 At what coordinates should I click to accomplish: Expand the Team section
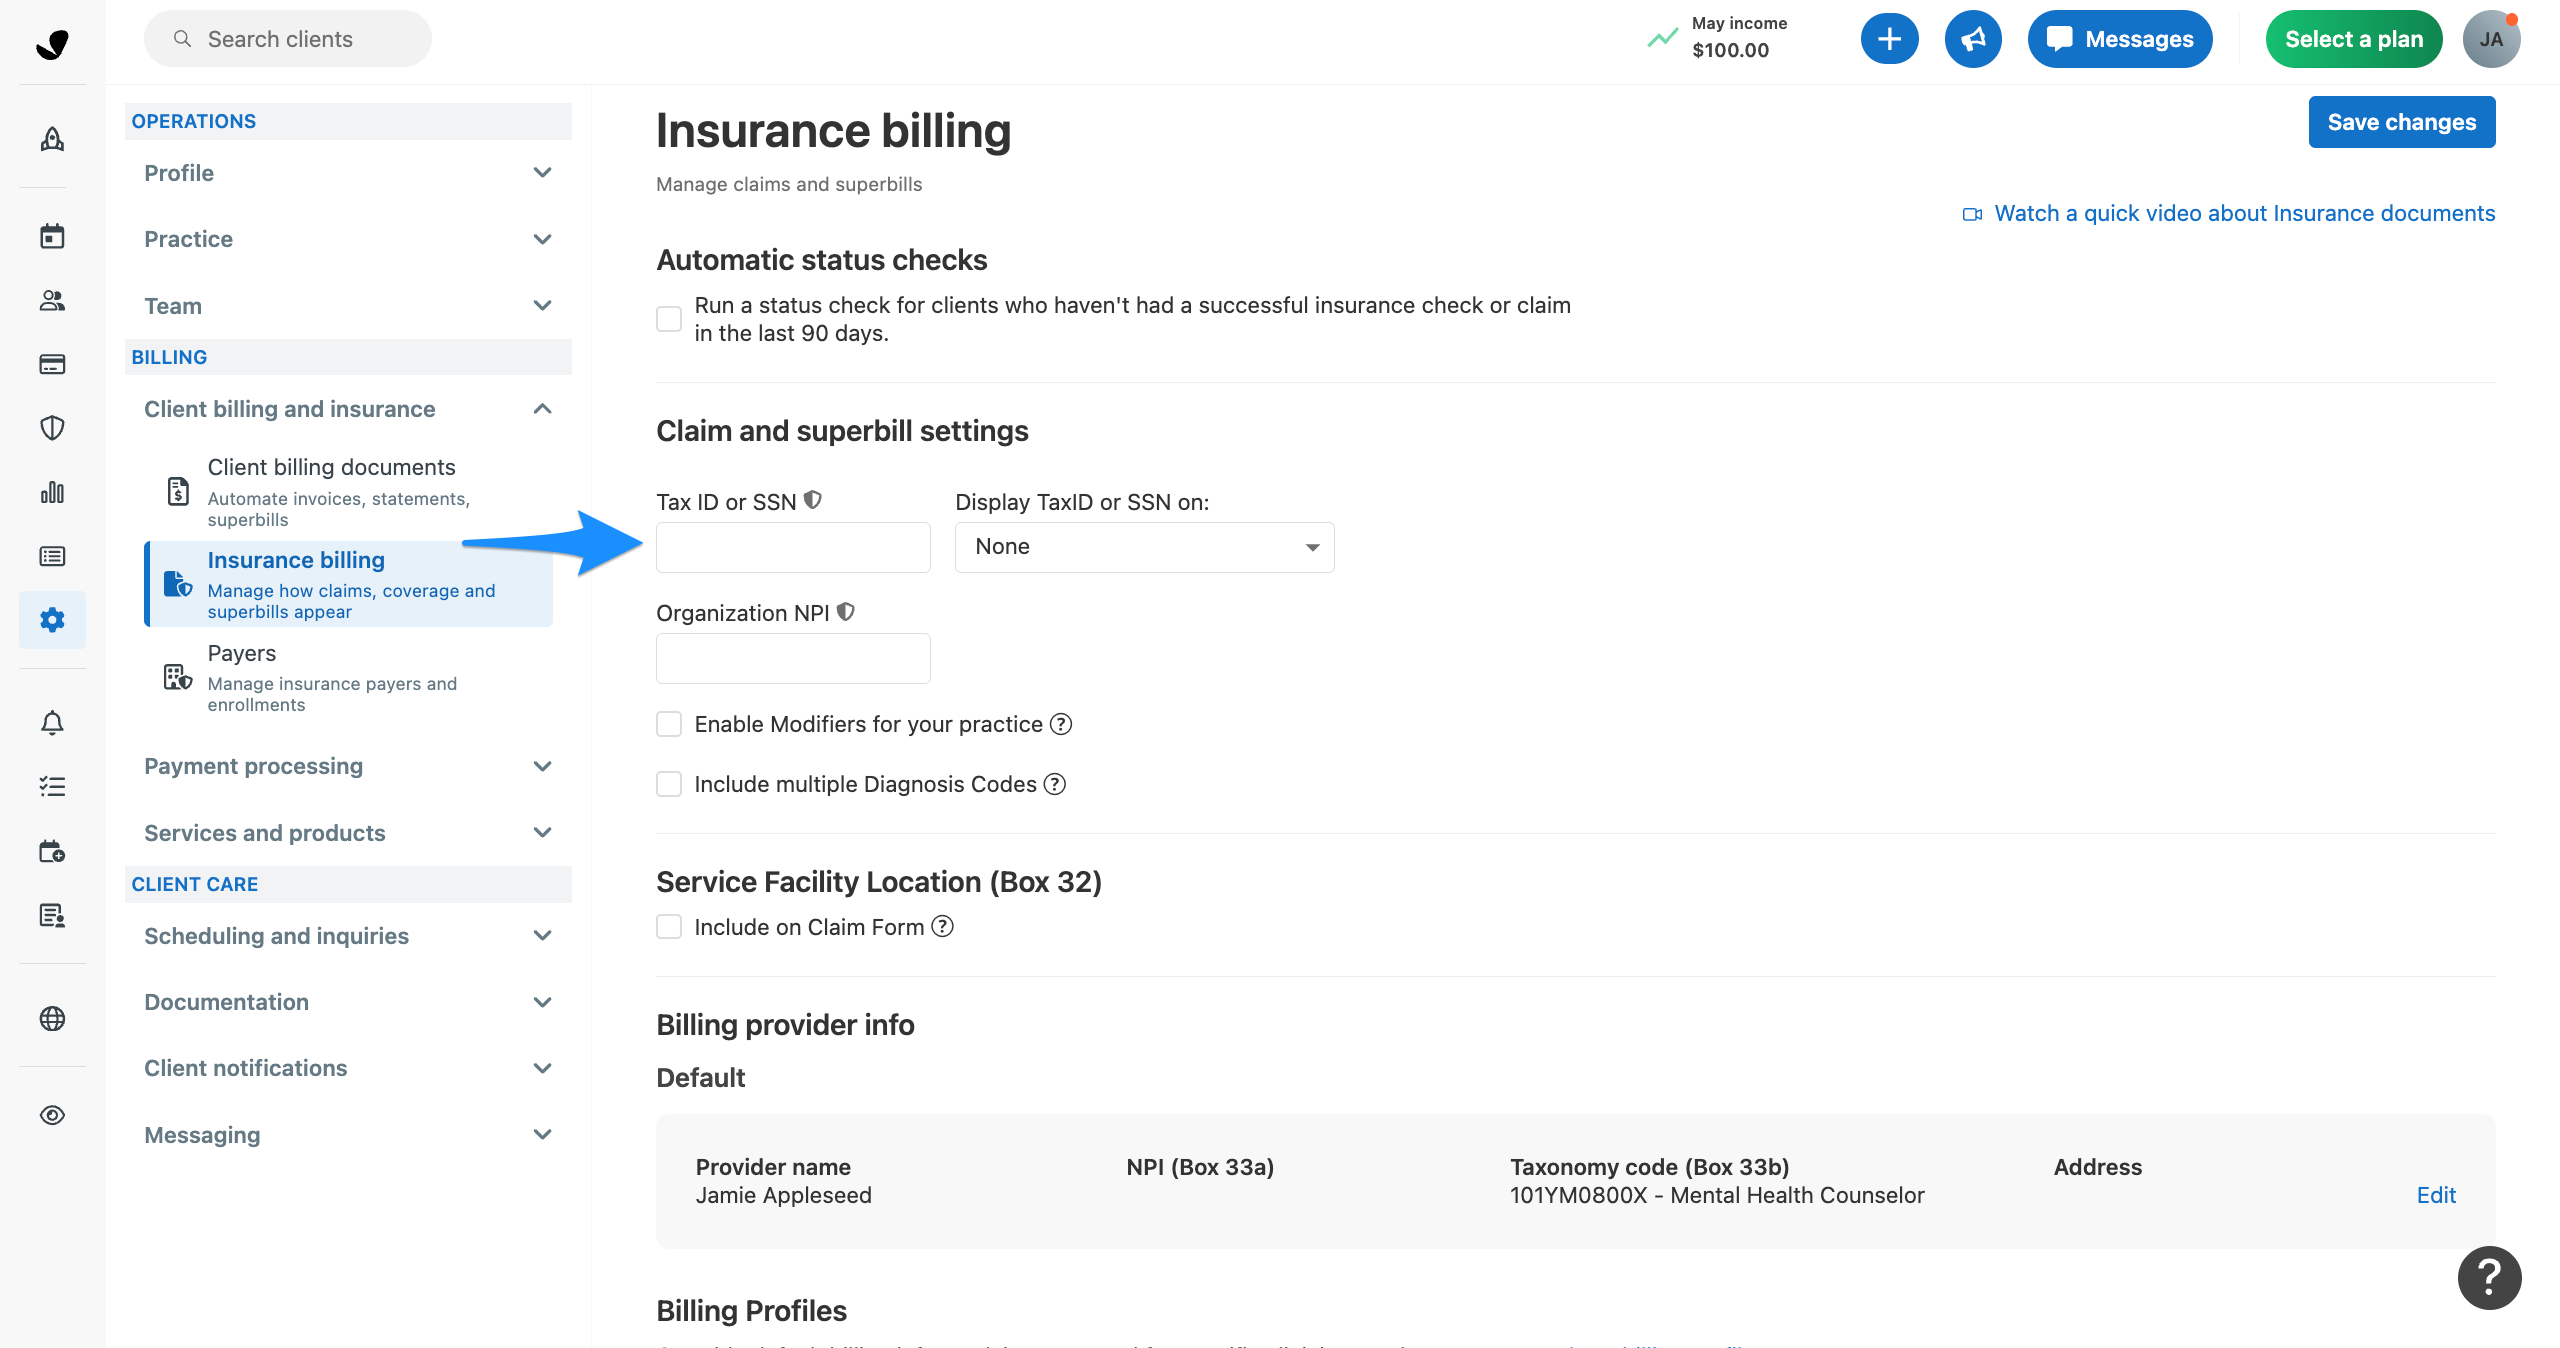click(x=348, y=306)
